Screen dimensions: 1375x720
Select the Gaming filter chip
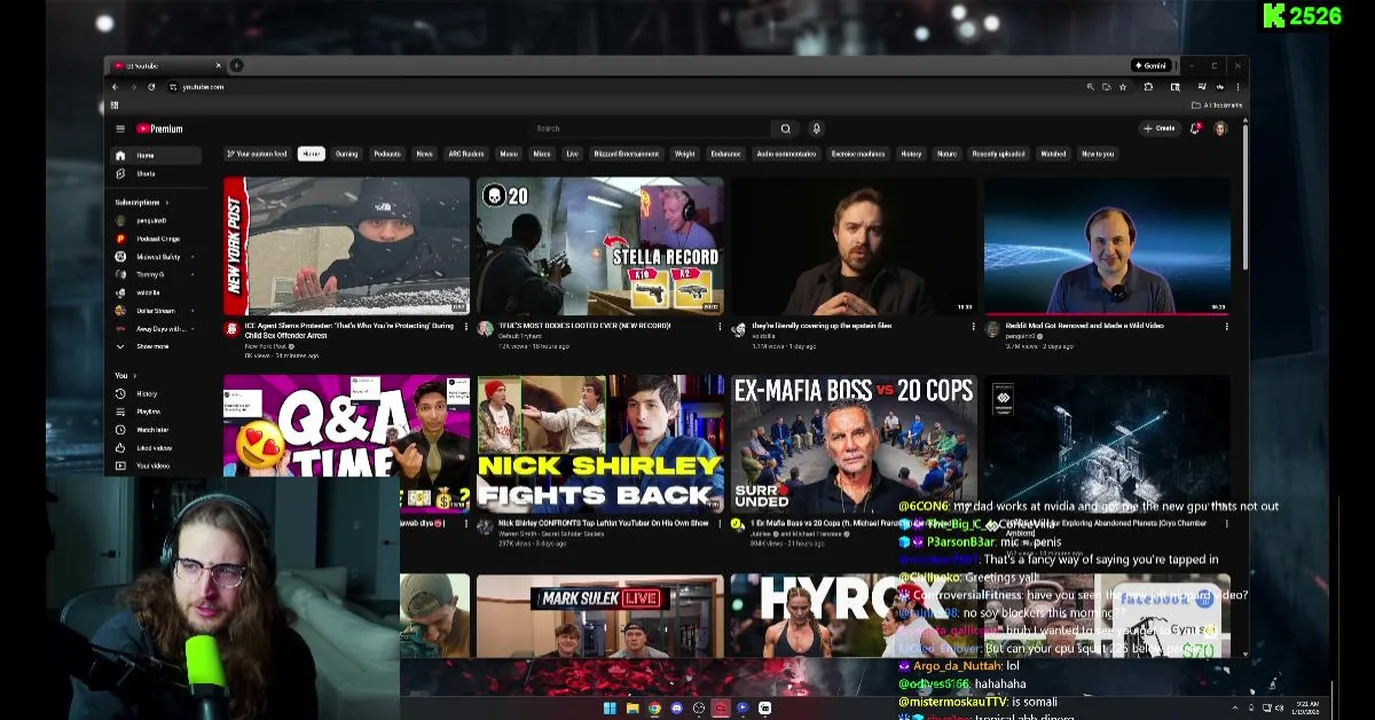347,154
